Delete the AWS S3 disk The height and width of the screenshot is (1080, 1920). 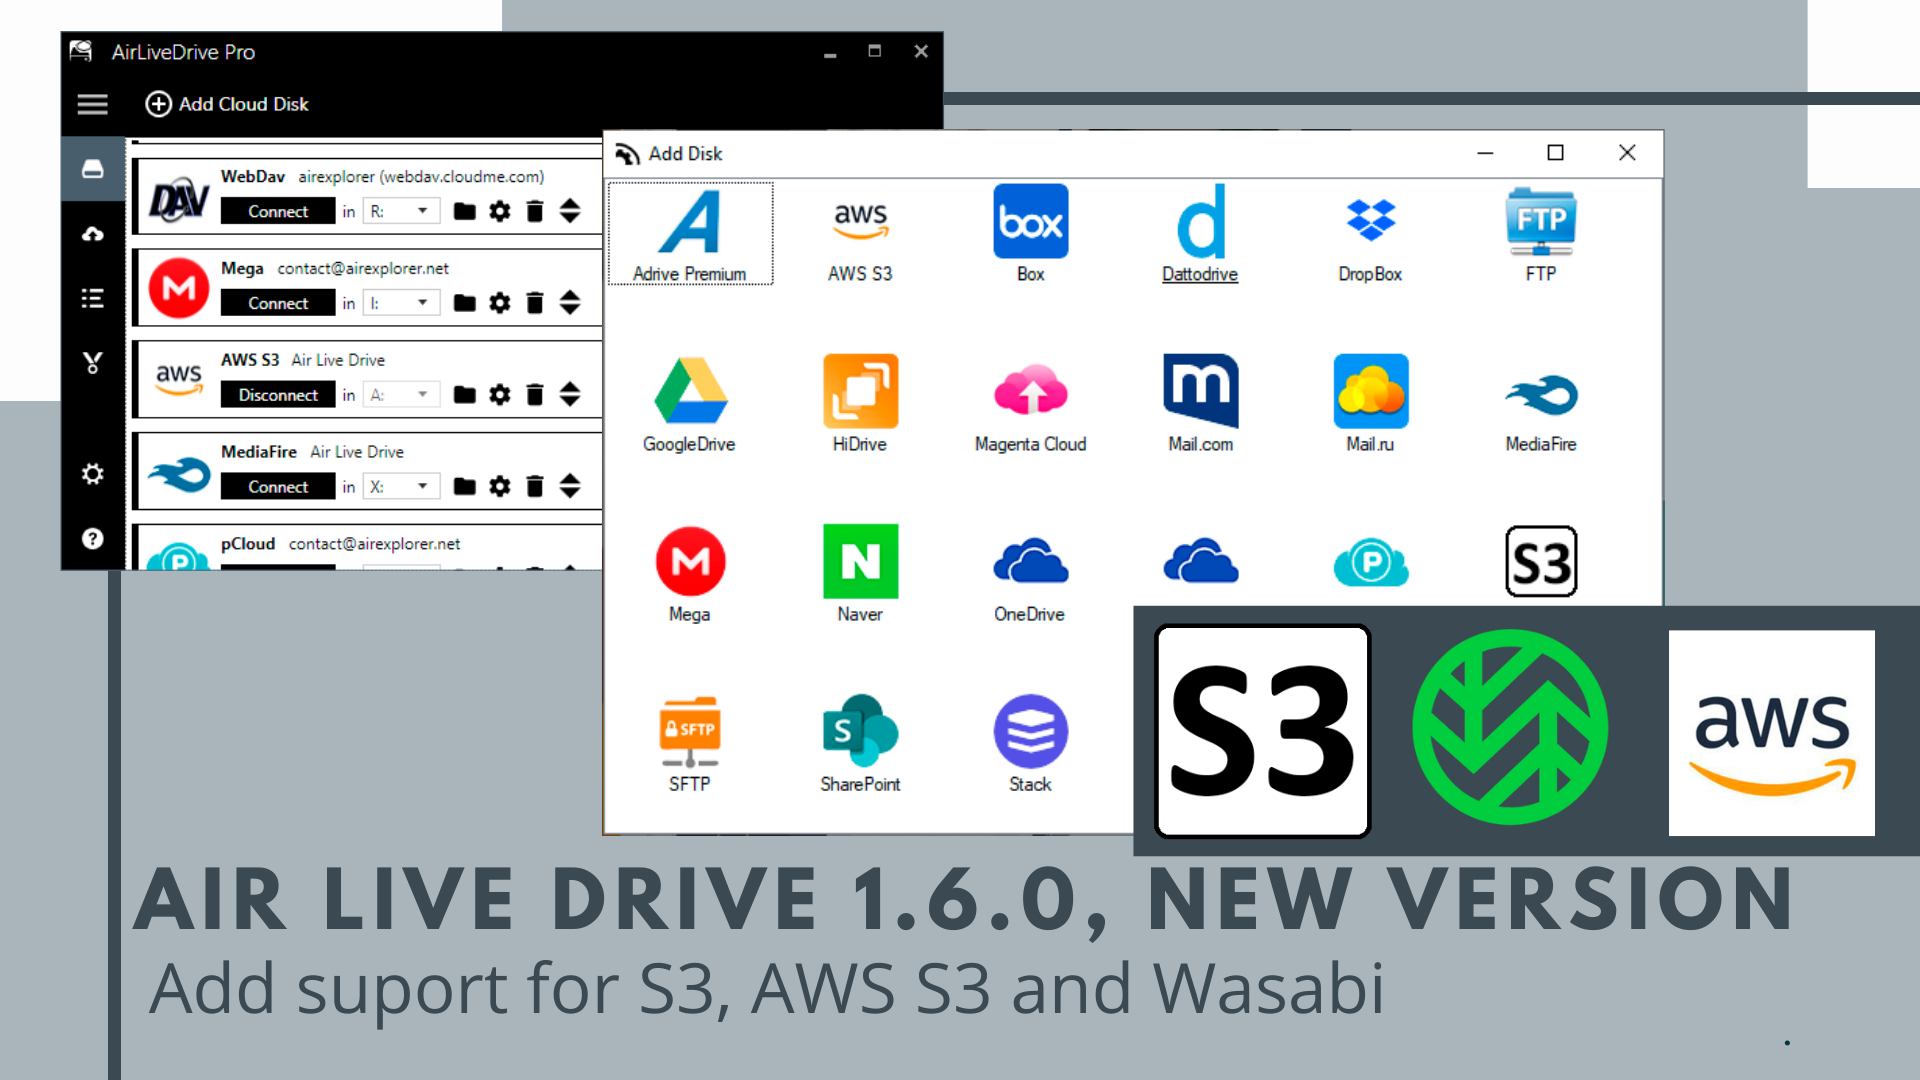pyautogui.click(x=535, y=395)
